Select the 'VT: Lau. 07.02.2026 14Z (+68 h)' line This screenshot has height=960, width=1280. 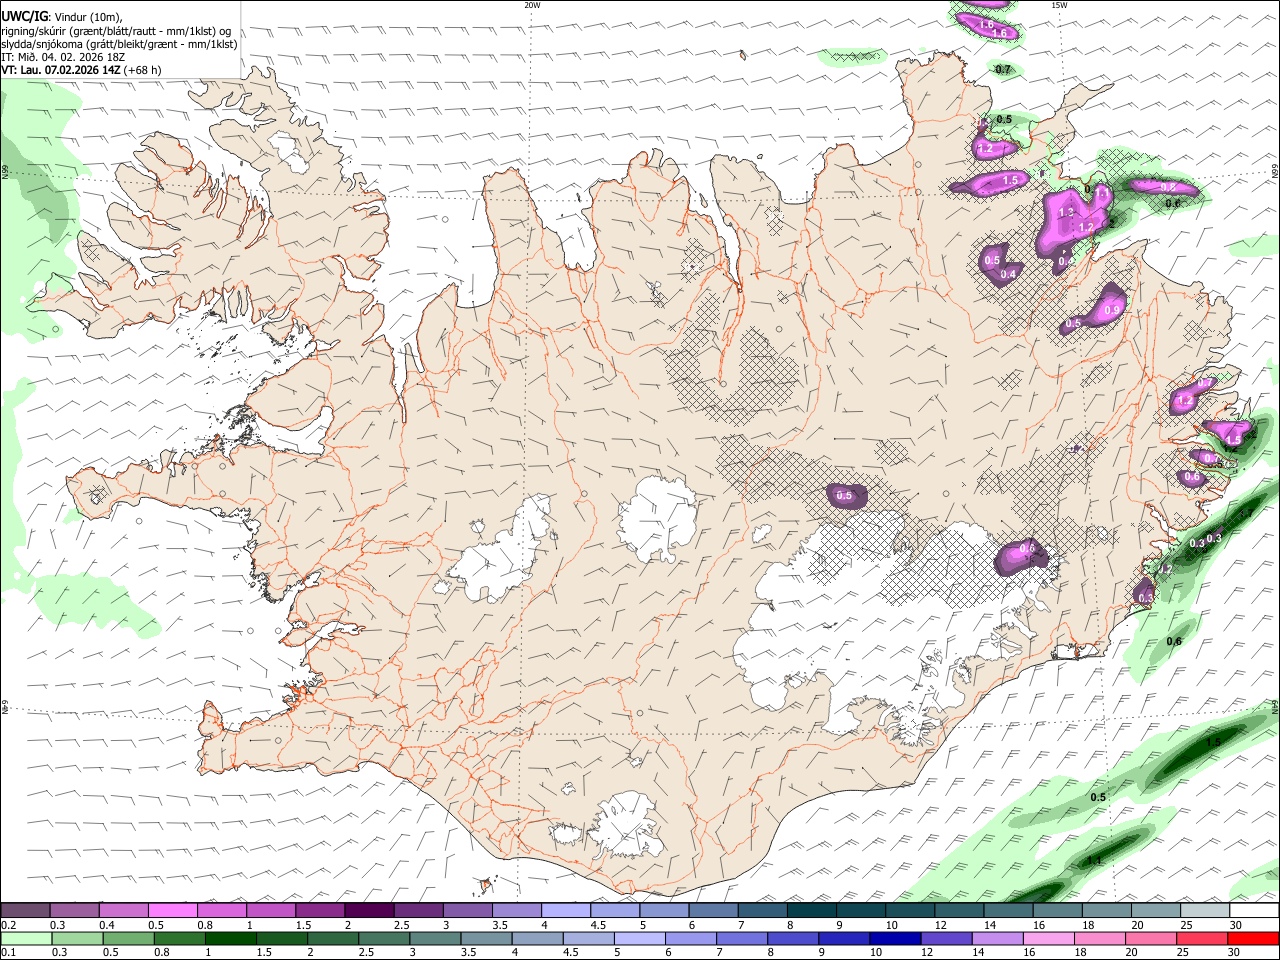81,70
